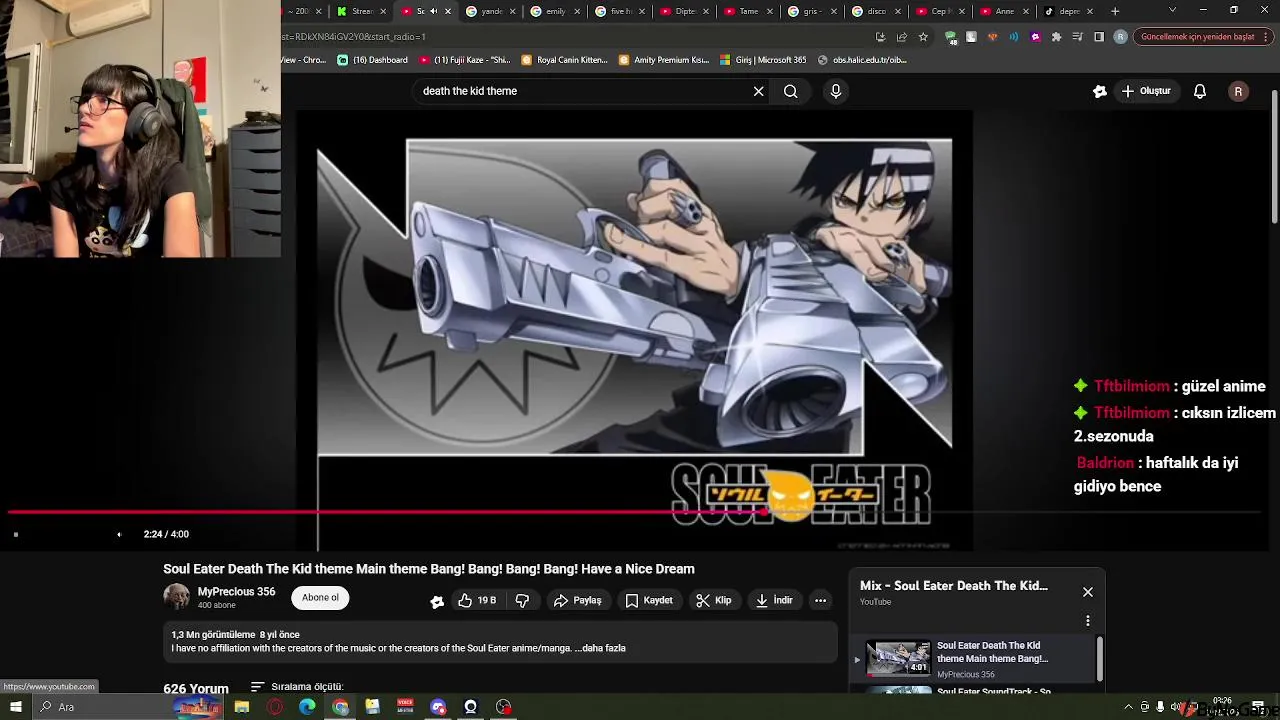Switch to the disco browser tab
Image resolution: width=1280 pixels, height=720 pixels.
(876, 11)
